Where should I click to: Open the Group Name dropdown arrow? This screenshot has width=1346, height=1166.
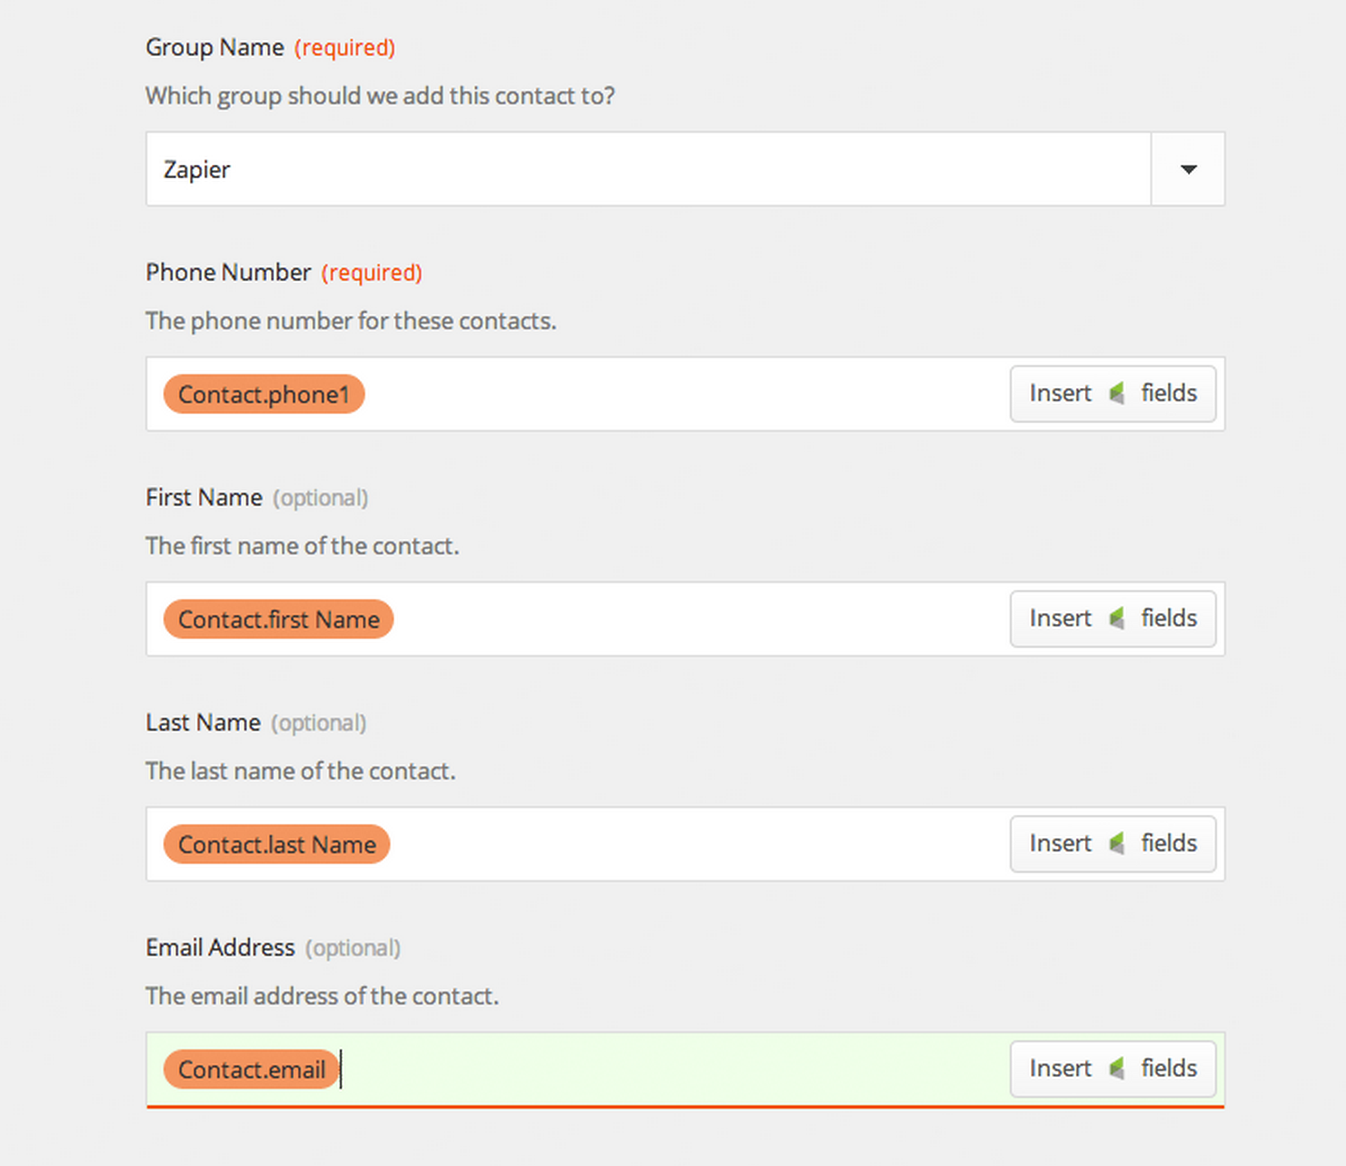pos(1188,169)
